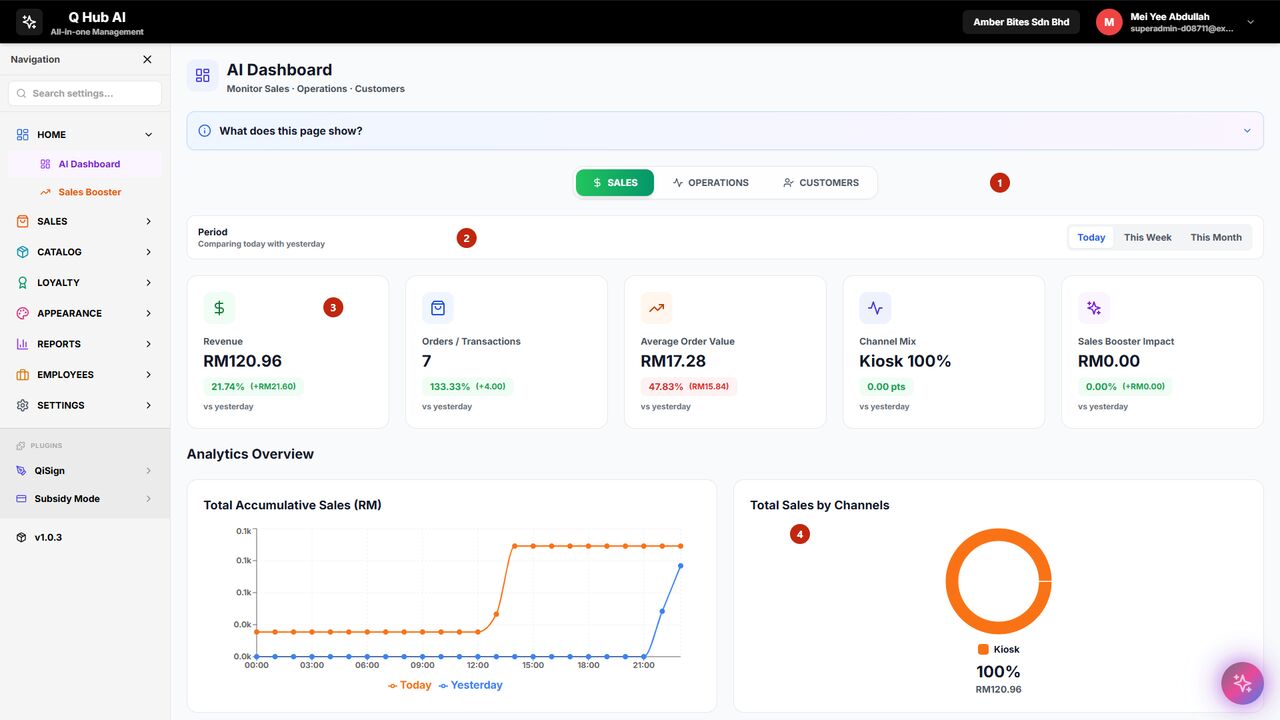Image resolution: width=1280 pixels, height=720 pixels.
Task: Click the RM120.96 revenue value
Action: click(x=243, y=361)
